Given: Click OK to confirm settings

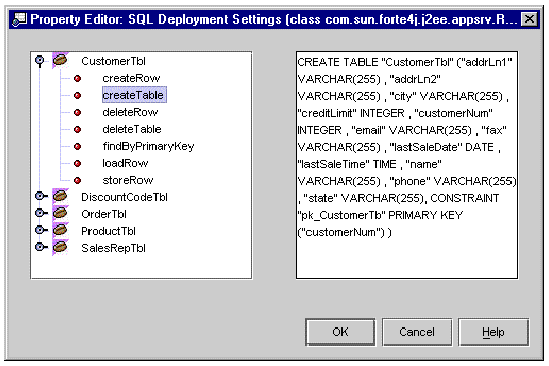Looking at the screenshot, I should [340, 332].
